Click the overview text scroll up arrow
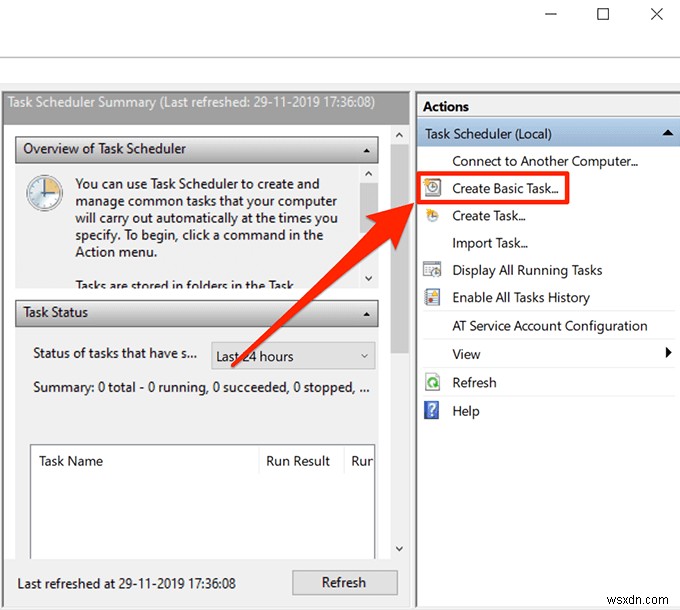This screenshot has height=610, width=680. pyautogui.click(x=369, y=174)
